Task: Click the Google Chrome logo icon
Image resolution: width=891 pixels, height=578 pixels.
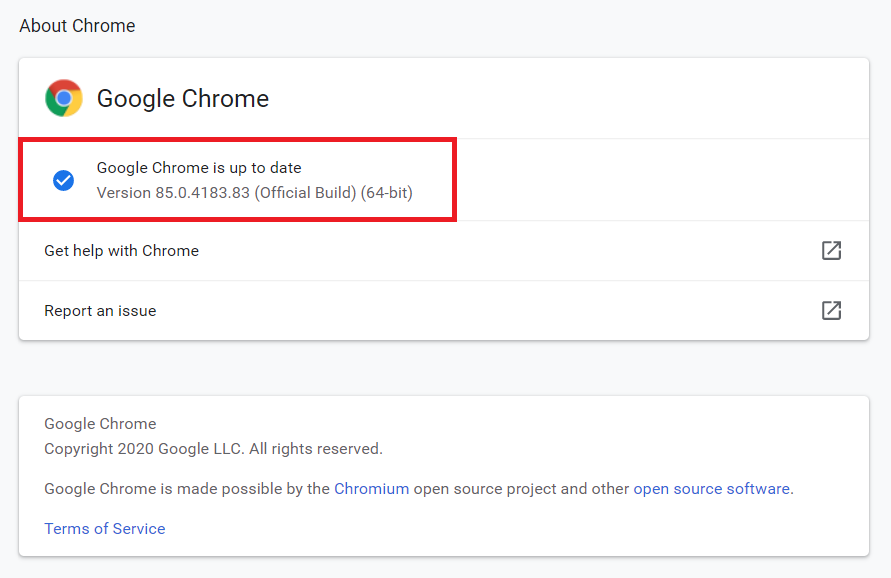Action: (64, 98)
